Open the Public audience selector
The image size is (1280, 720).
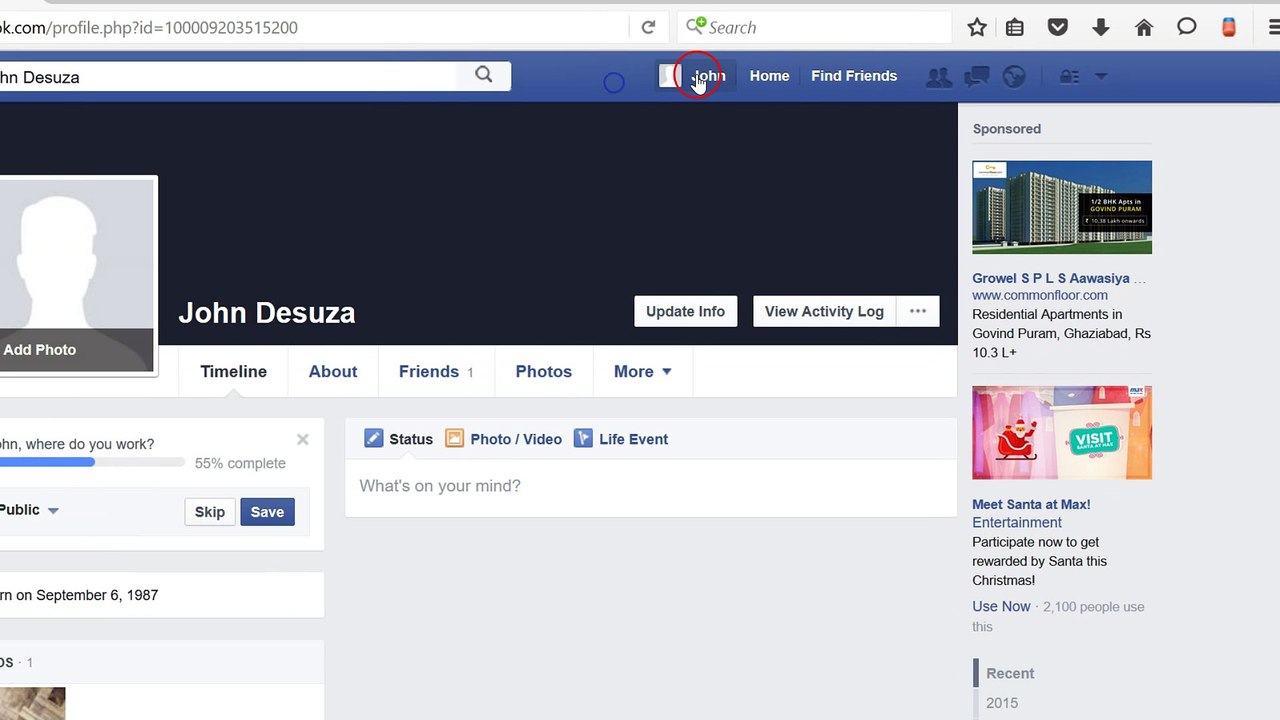[x=29, y=510]
